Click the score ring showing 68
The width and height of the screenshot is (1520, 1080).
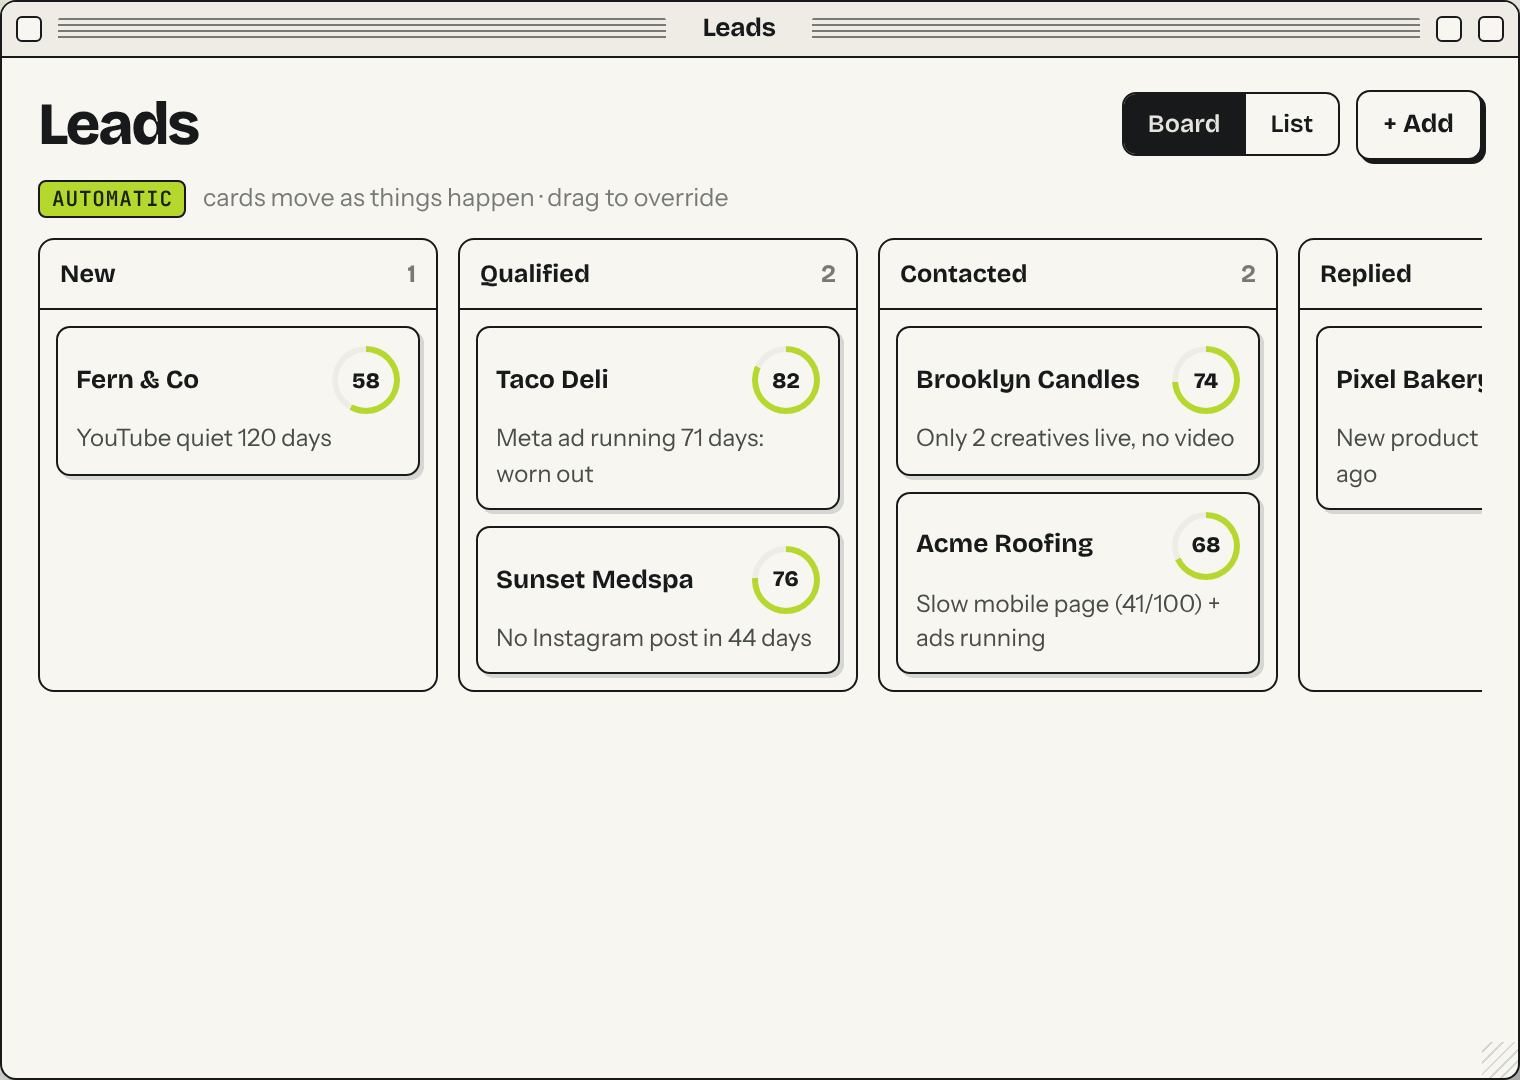tap(1206, 546)
